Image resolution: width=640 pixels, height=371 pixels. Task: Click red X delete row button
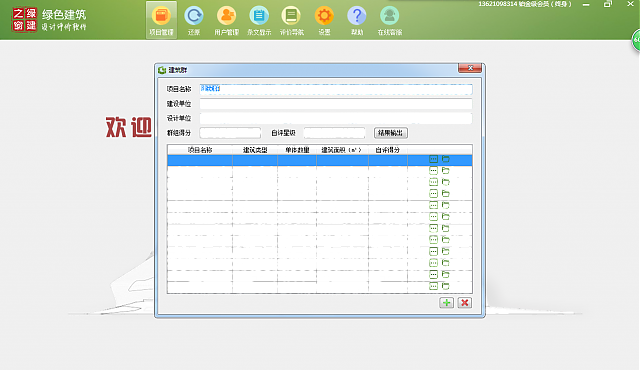pos(464,303)
